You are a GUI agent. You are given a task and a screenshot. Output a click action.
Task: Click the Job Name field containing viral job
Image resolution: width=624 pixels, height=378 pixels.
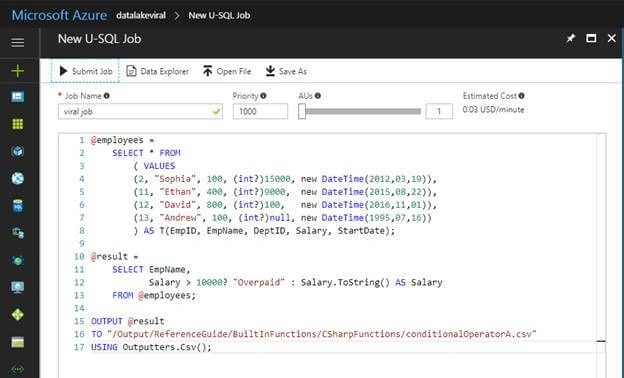click(140, 111)
